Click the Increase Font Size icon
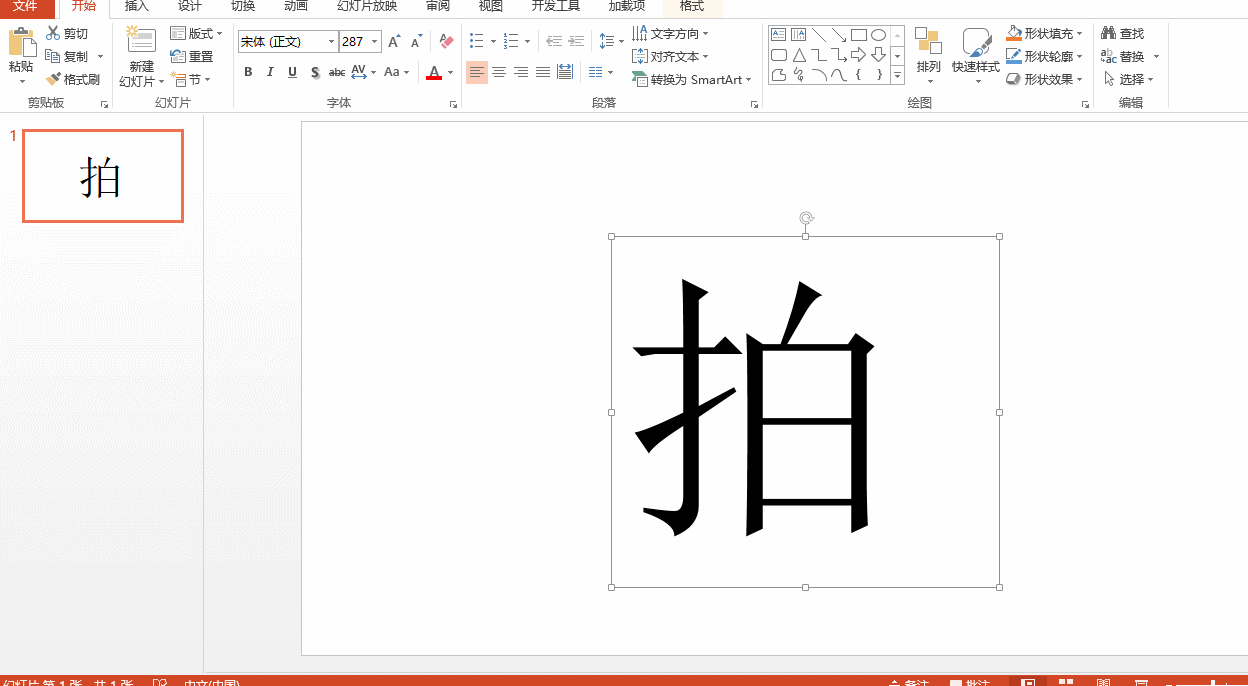The image size is (1248, 686). pyautogui.click(x=394, y=41)
